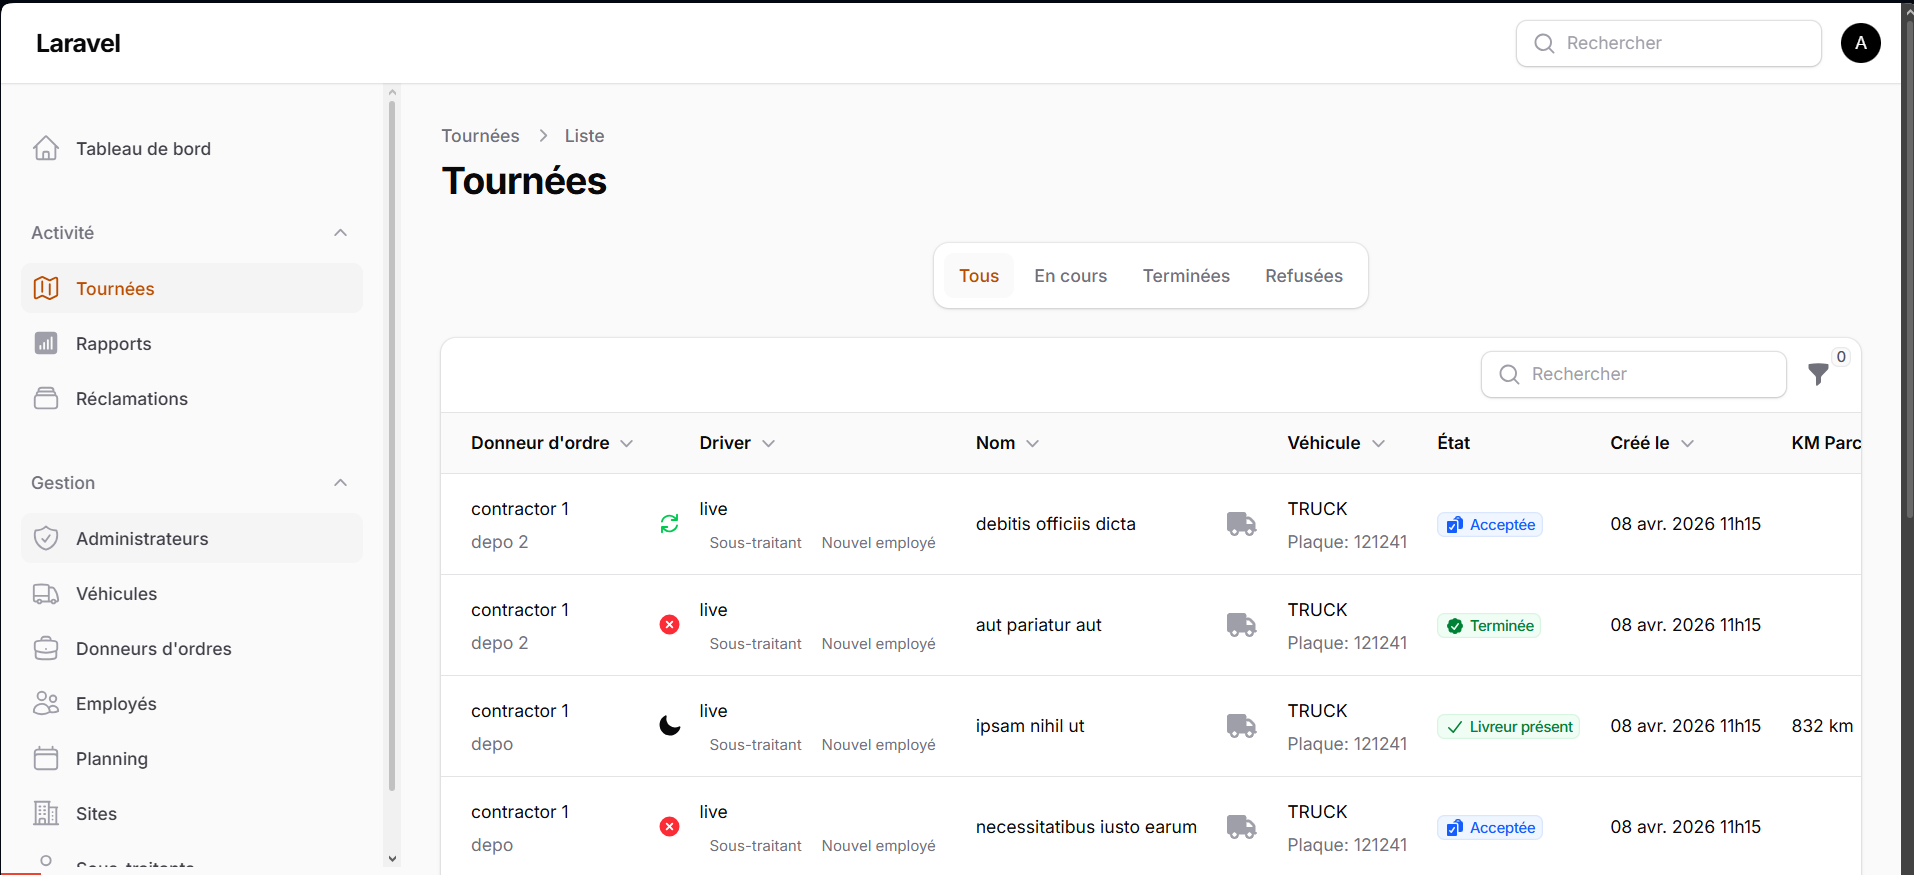Screen dimensions: 1914x875
Task: Click the moon icon for ipsam nihil ut
Action: [x=669, y=725]
